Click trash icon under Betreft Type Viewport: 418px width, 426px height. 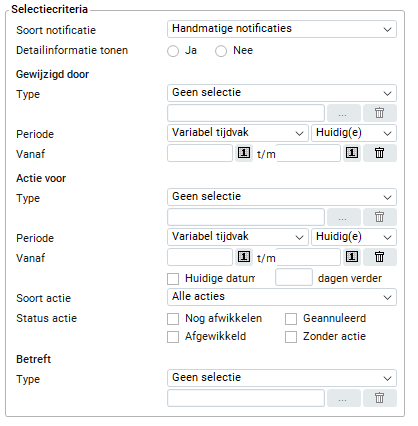pyautogui.click(x=380, y=398)
